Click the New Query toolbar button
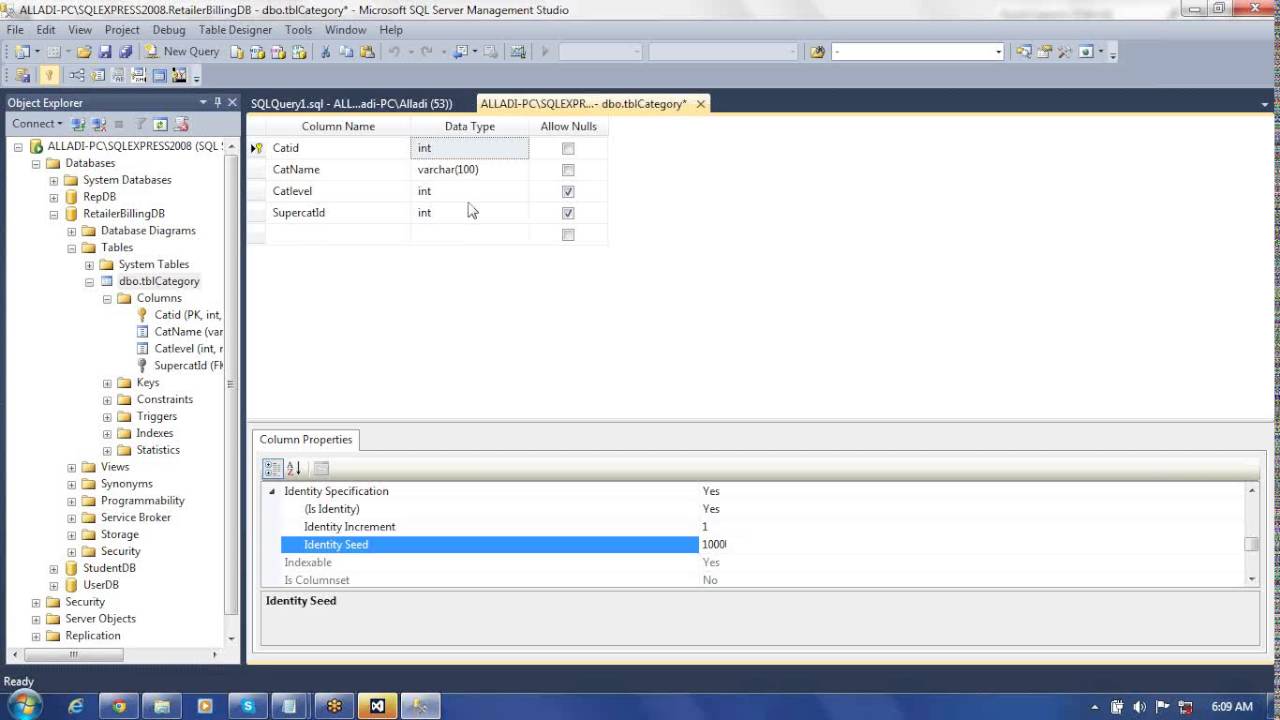 point(183,51)
